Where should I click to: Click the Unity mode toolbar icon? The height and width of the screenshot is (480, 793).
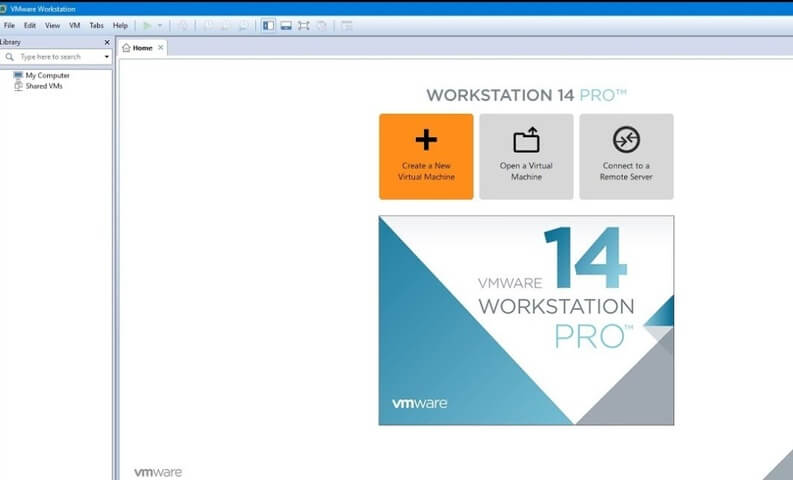(321, 25)
